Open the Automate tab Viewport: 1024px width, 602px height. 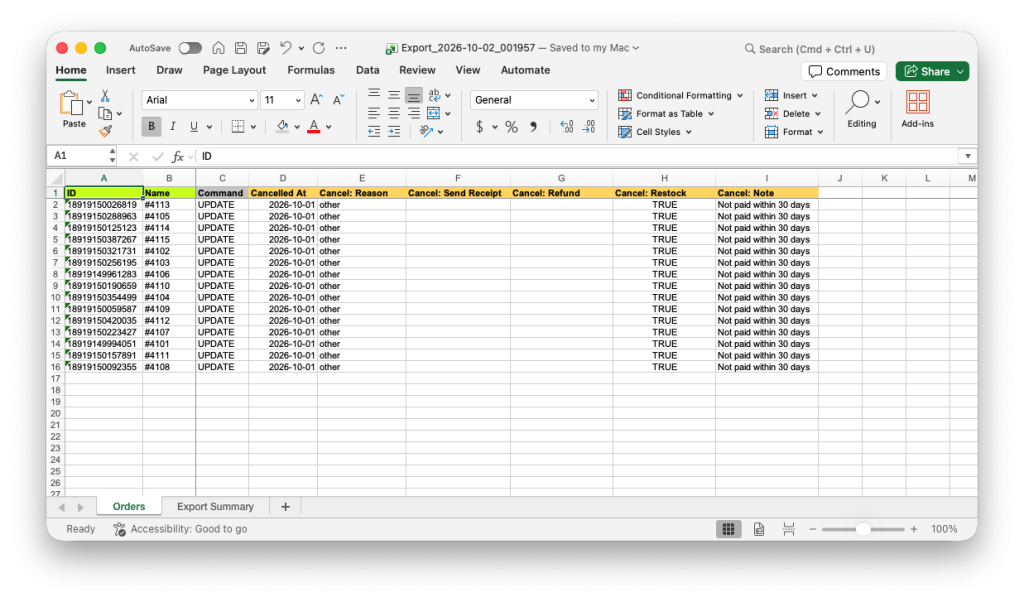[x=525, y=70]
